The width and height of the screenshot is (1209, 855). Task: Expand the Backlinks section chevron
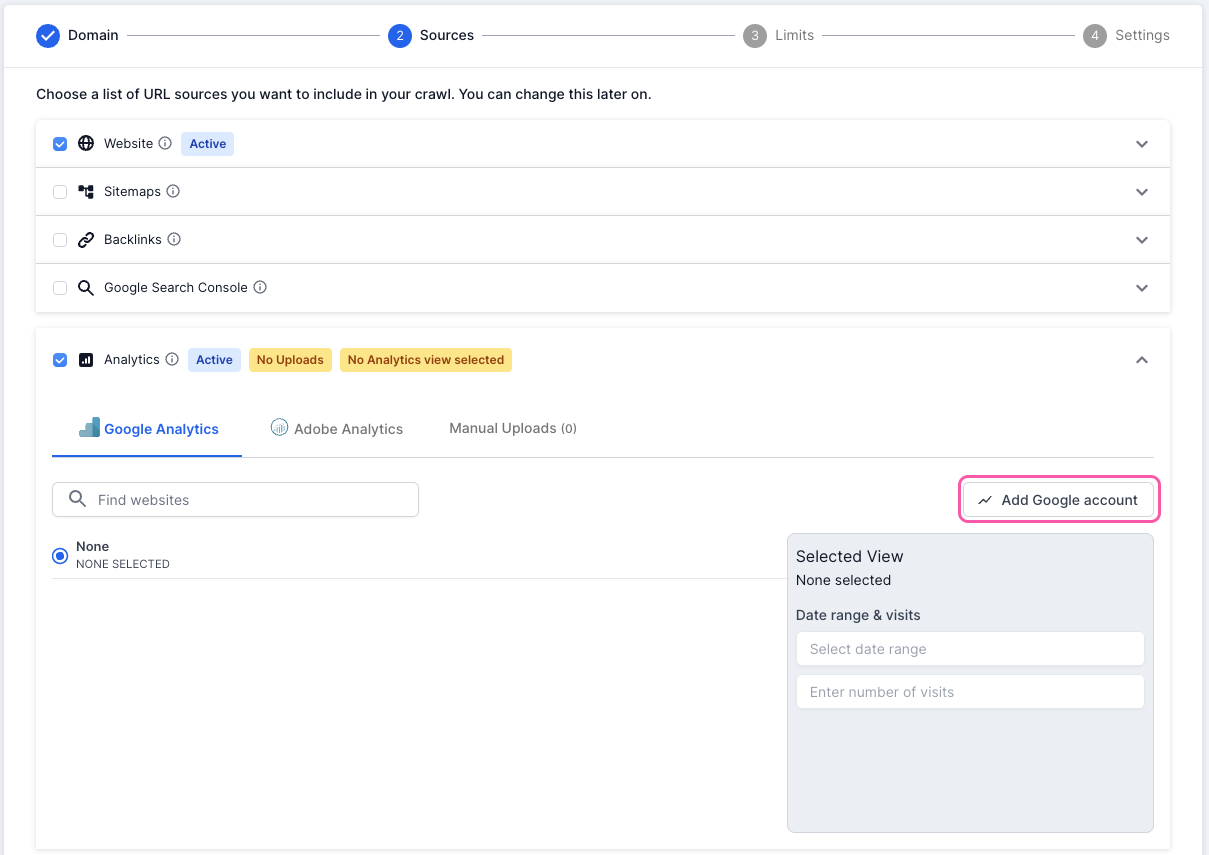[1142, 240]
